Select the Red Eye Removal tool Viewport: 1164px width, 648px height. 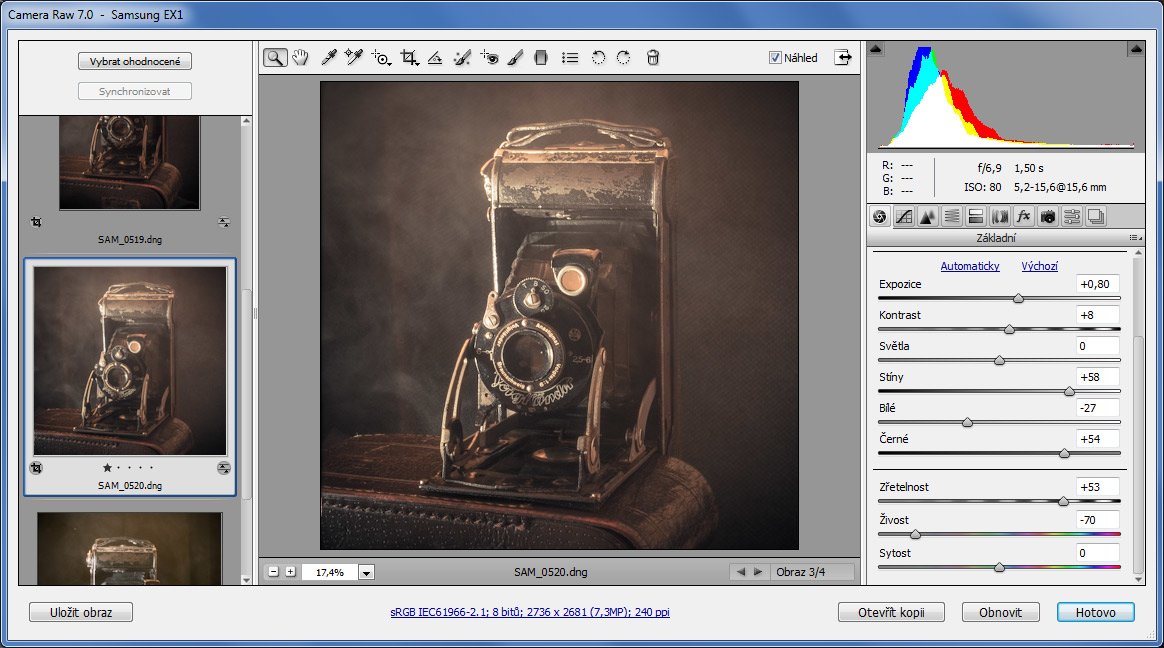pos(489,58)
